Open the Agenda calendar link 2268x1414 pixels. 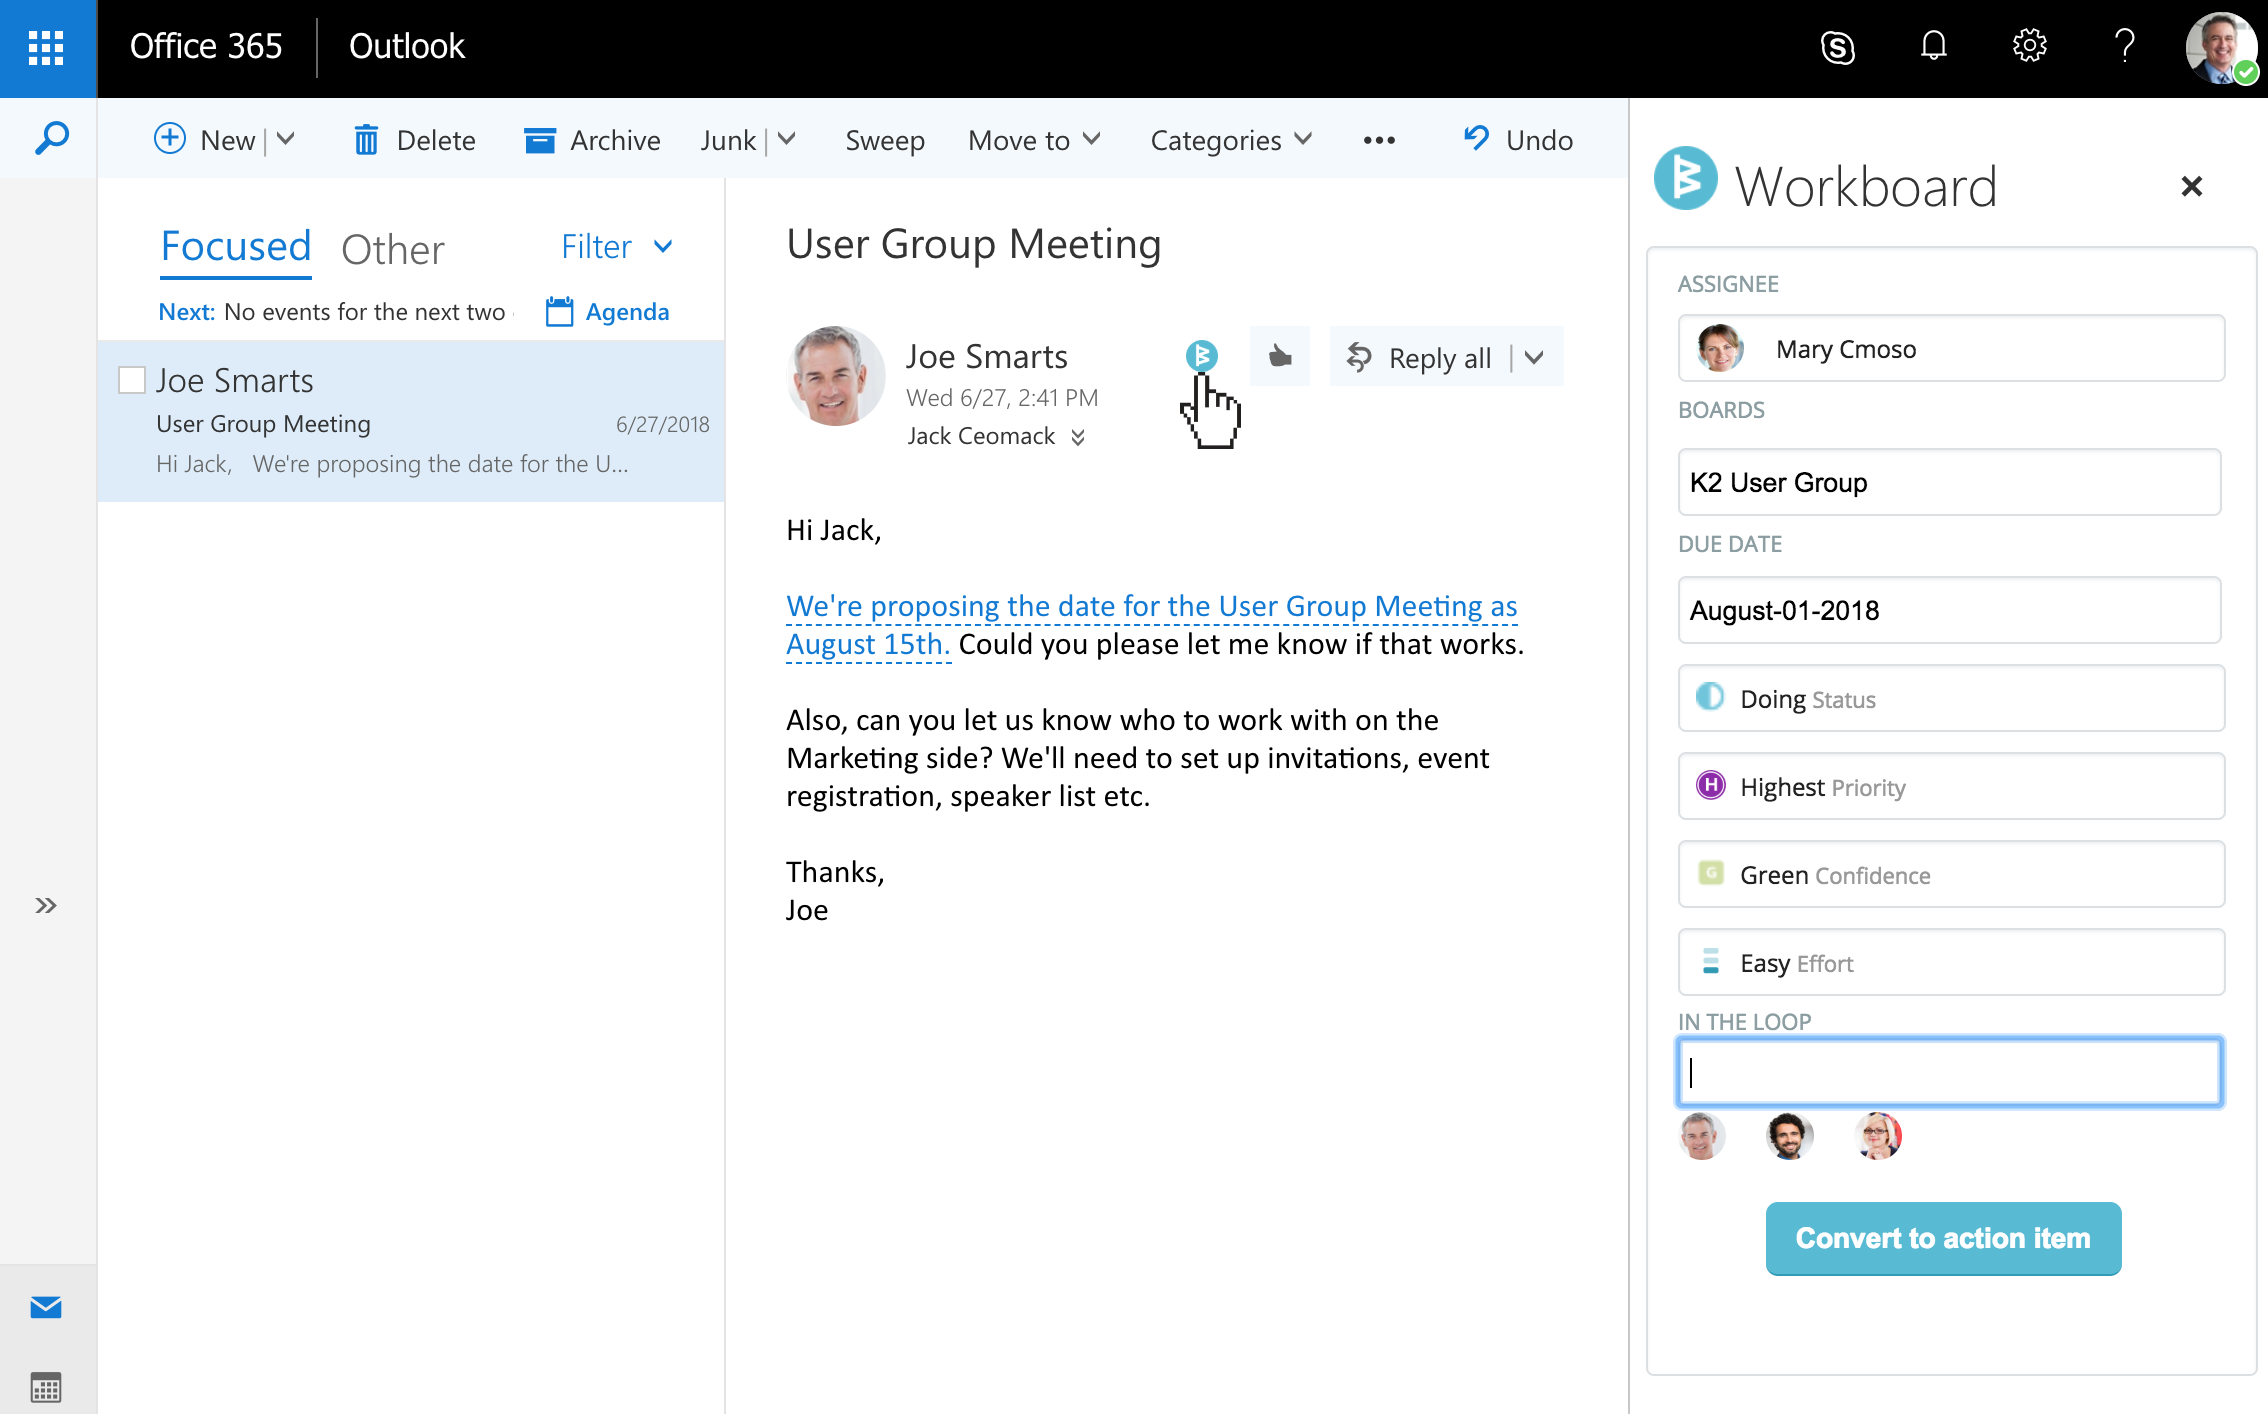pos(608,312)
